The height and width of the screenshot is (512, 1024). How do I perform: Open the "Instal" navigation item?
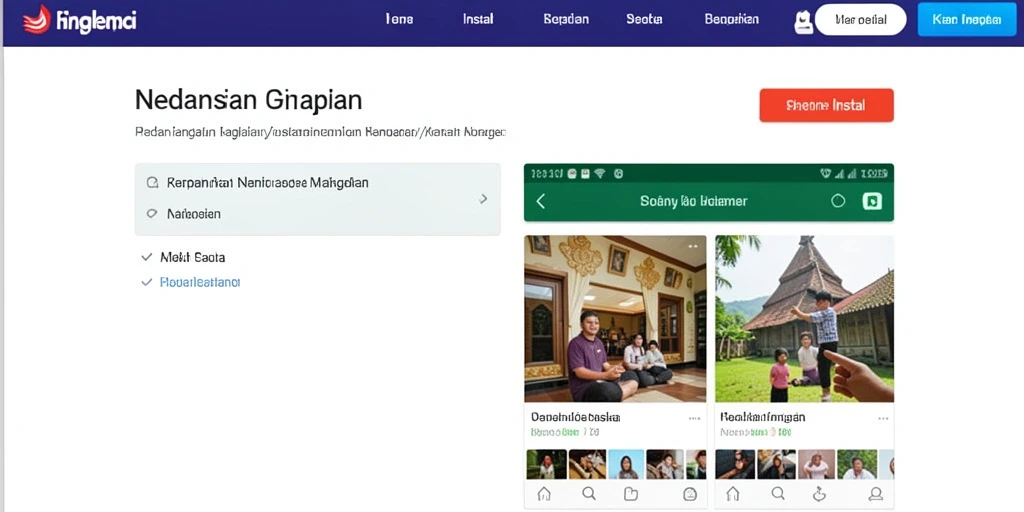(478, 20)
